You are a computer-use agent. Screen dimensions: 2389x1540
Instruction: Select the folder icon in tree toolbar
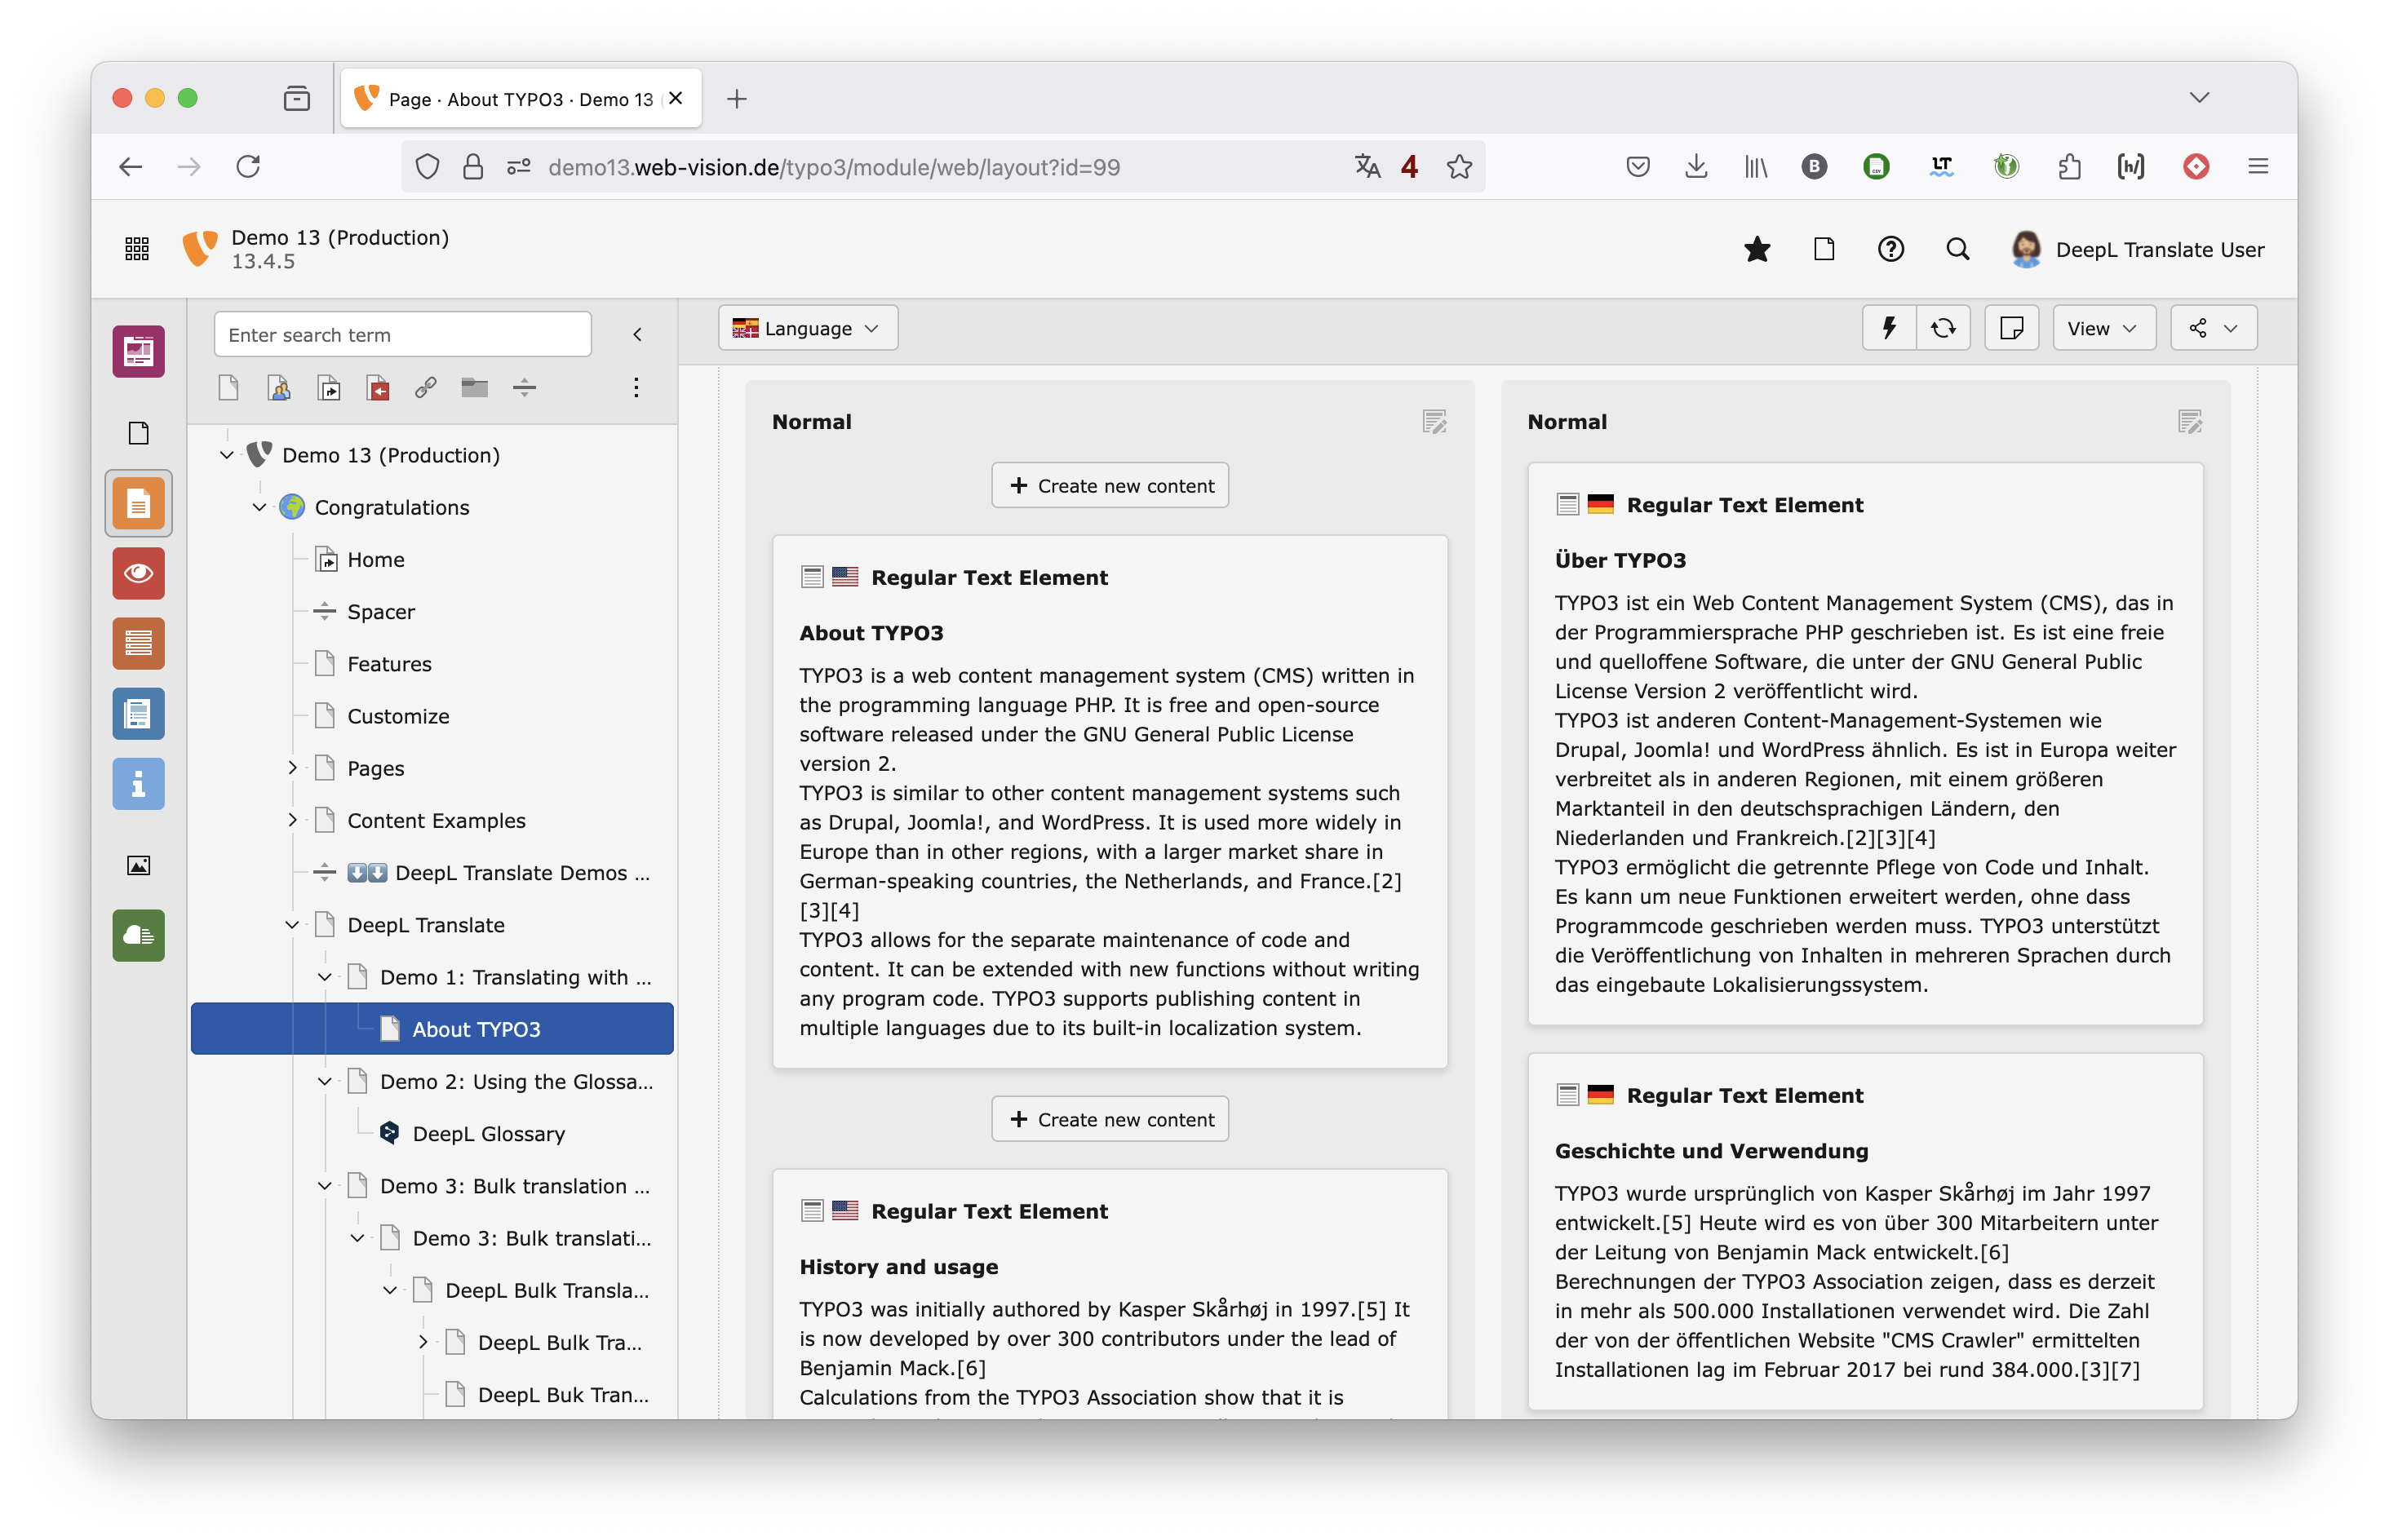coord(475,388)
